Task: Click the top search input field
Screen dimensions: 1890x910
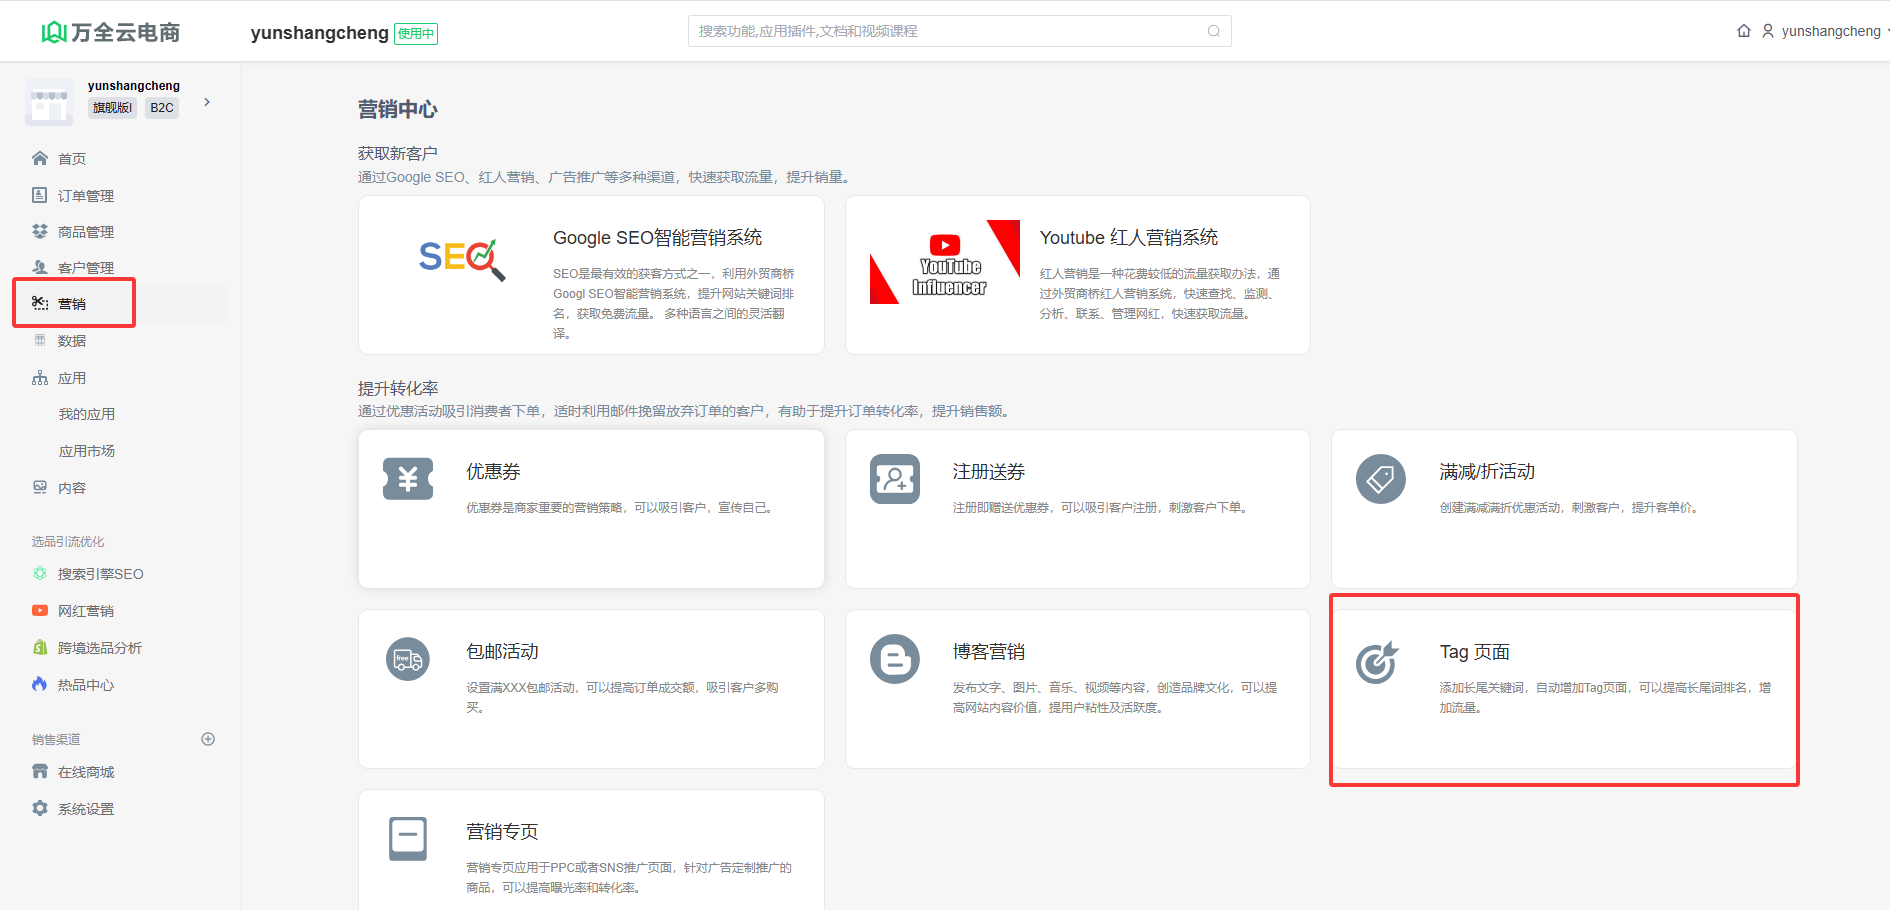Action: 948,31
